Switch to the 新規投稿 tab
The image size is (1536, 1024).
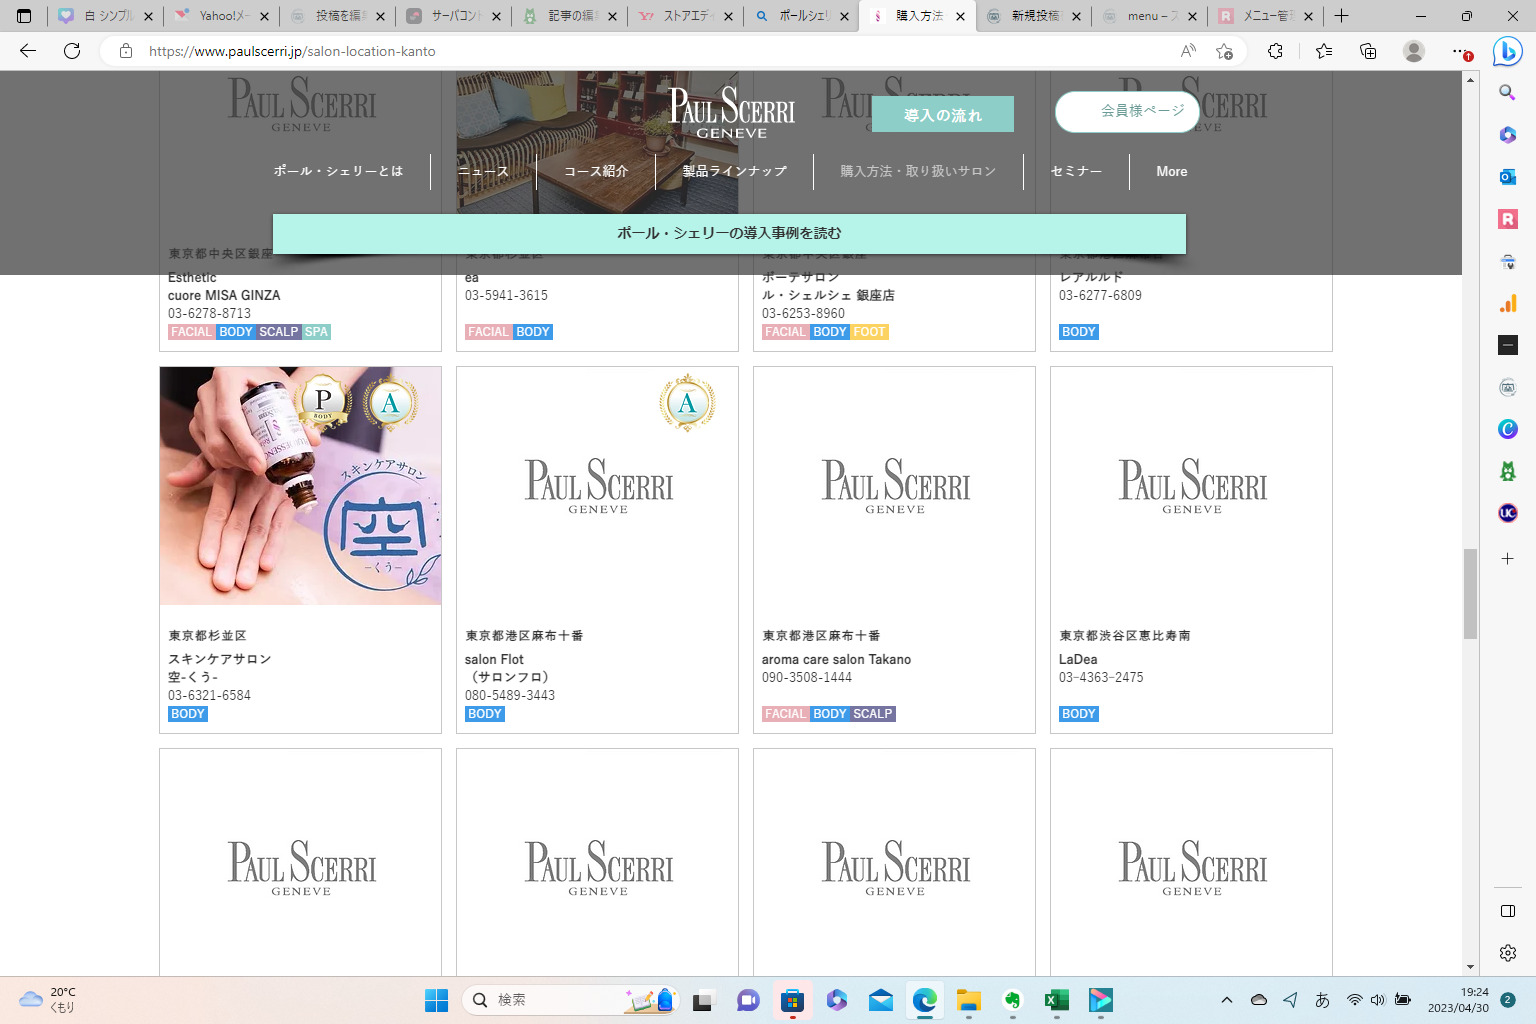click(x=1033, y=16)
